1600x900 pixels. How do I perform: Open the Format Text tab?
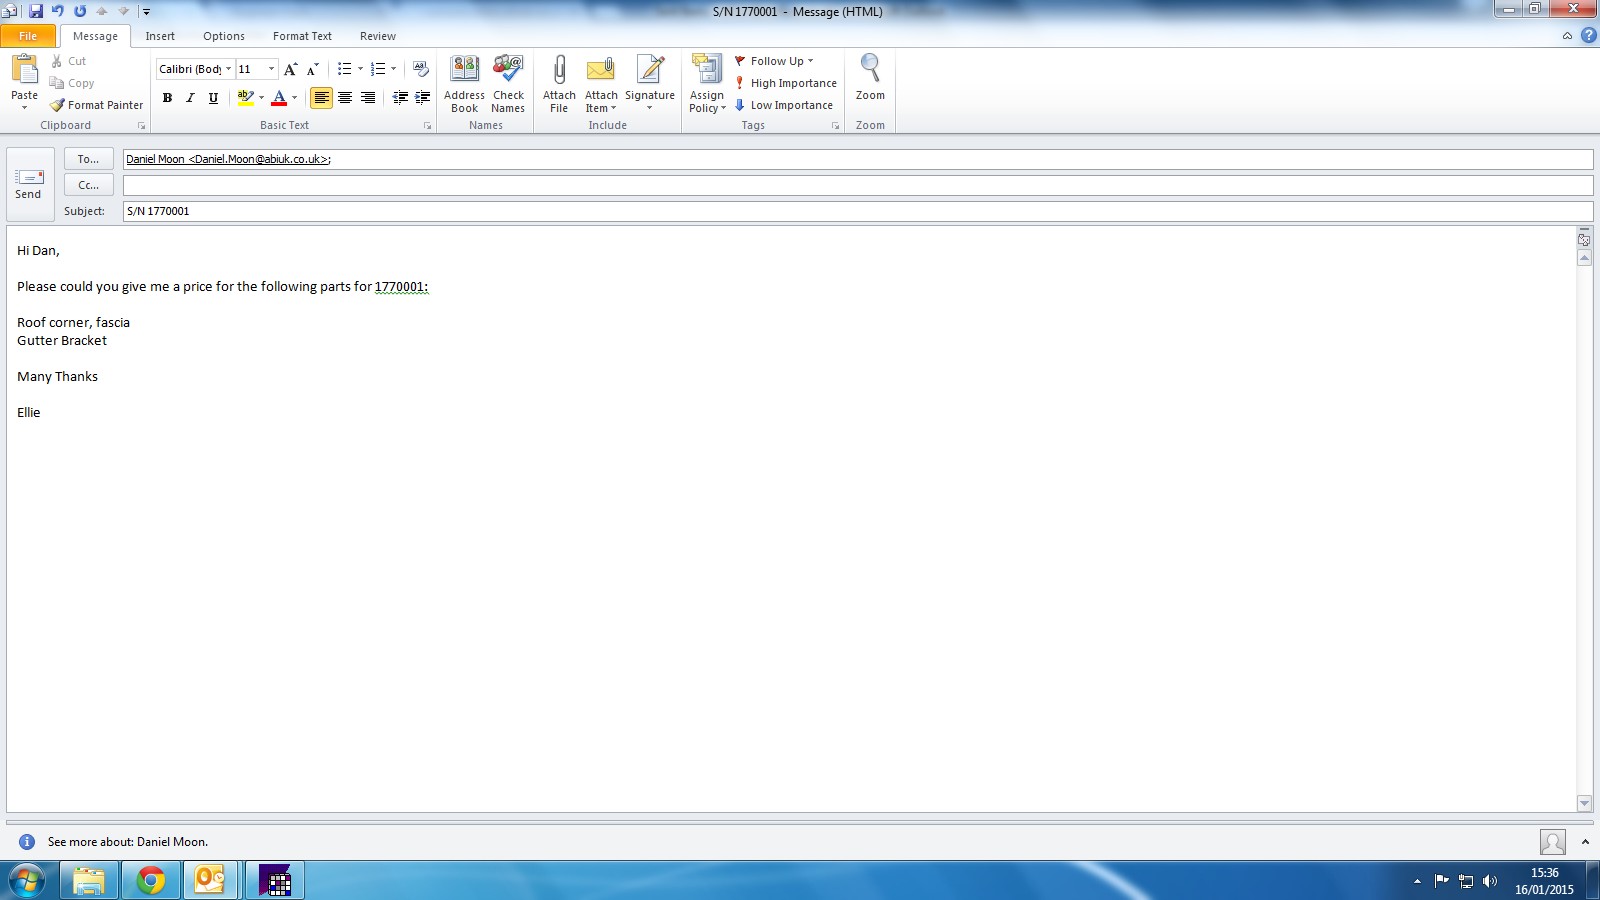pyautogui.click(x=302, y=36)
